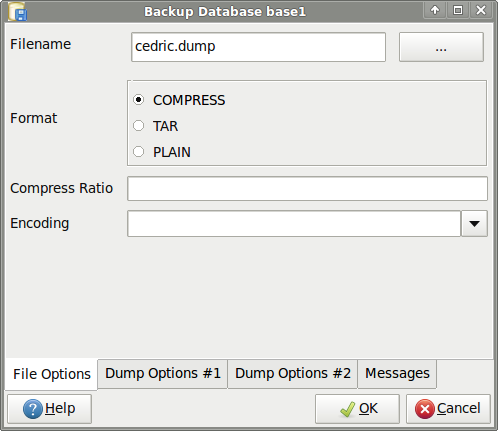This screenshot has height=431, width=498.
Task: Click the backup database icon in title bar
Action: pyautogui.click(x=17, y=12)
